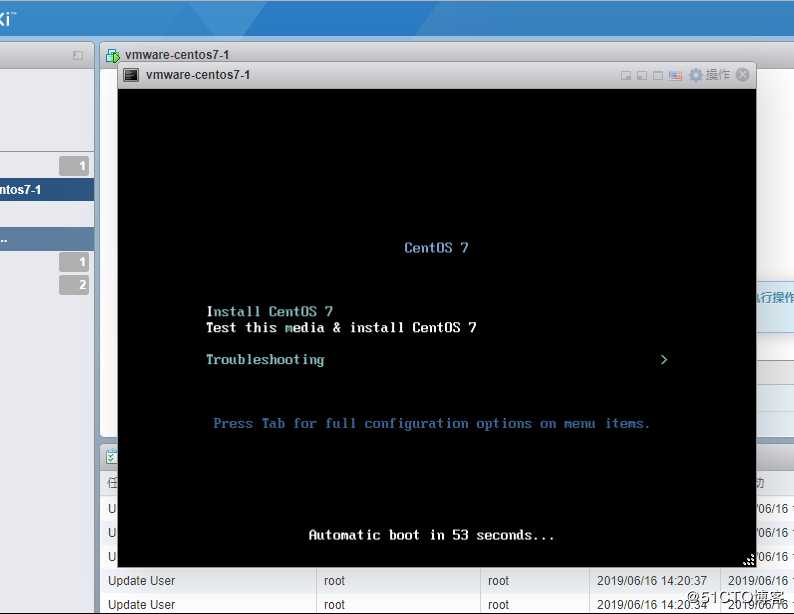This screenshot has width=794, height=614.
Task: Click the Update User task at 14:20:37
Action: click(142, 581)
